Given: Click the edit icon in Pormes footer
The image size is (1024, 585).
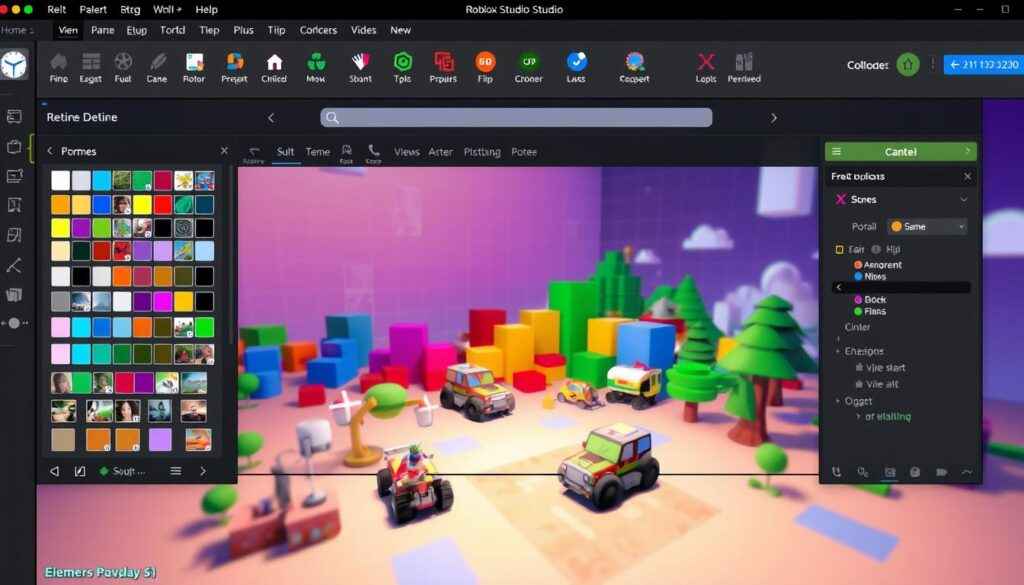Looking at the screenshot, I should click(80, 471).
